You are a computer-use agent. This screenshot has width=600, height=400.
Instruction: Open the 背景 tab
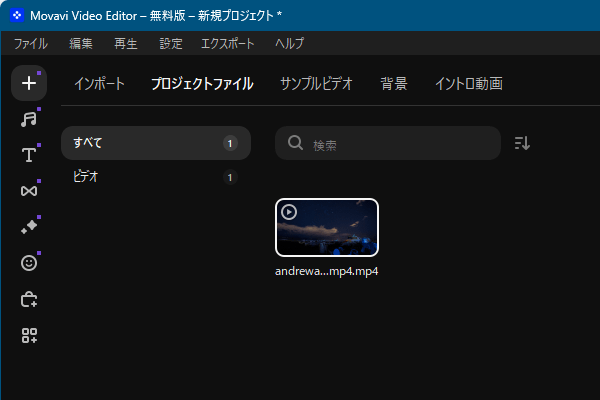point(394,83)
